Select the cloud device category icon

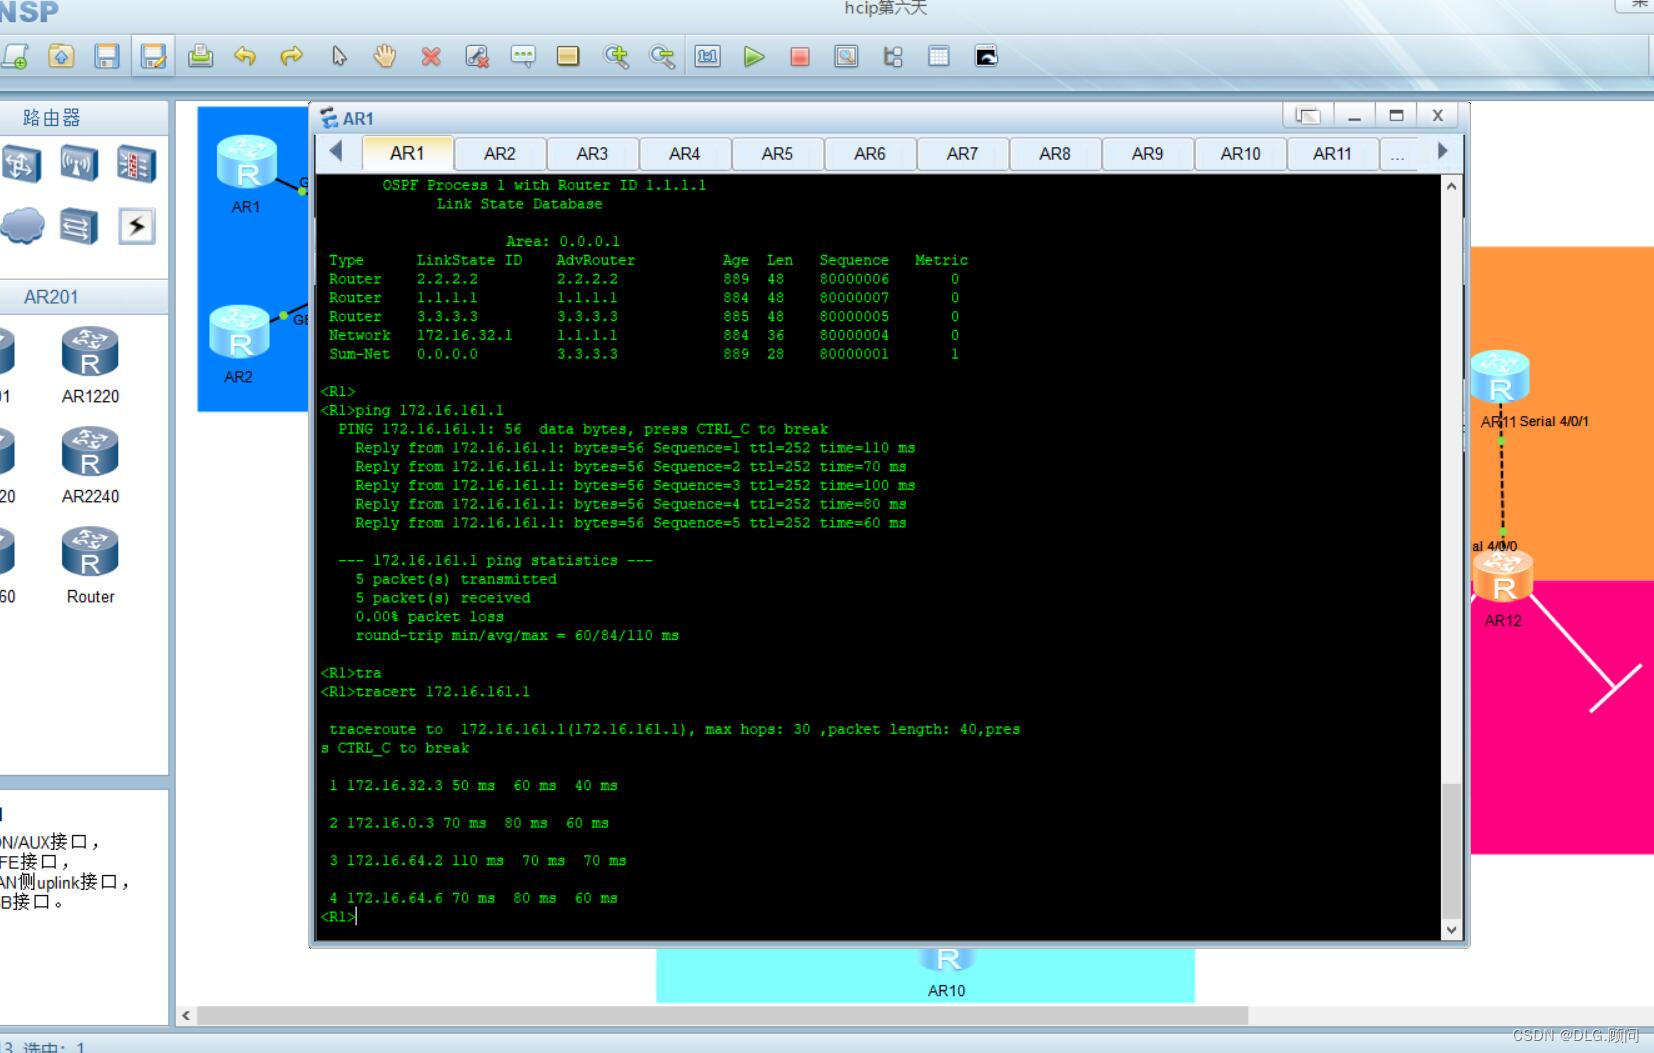[x=21, y=226]
